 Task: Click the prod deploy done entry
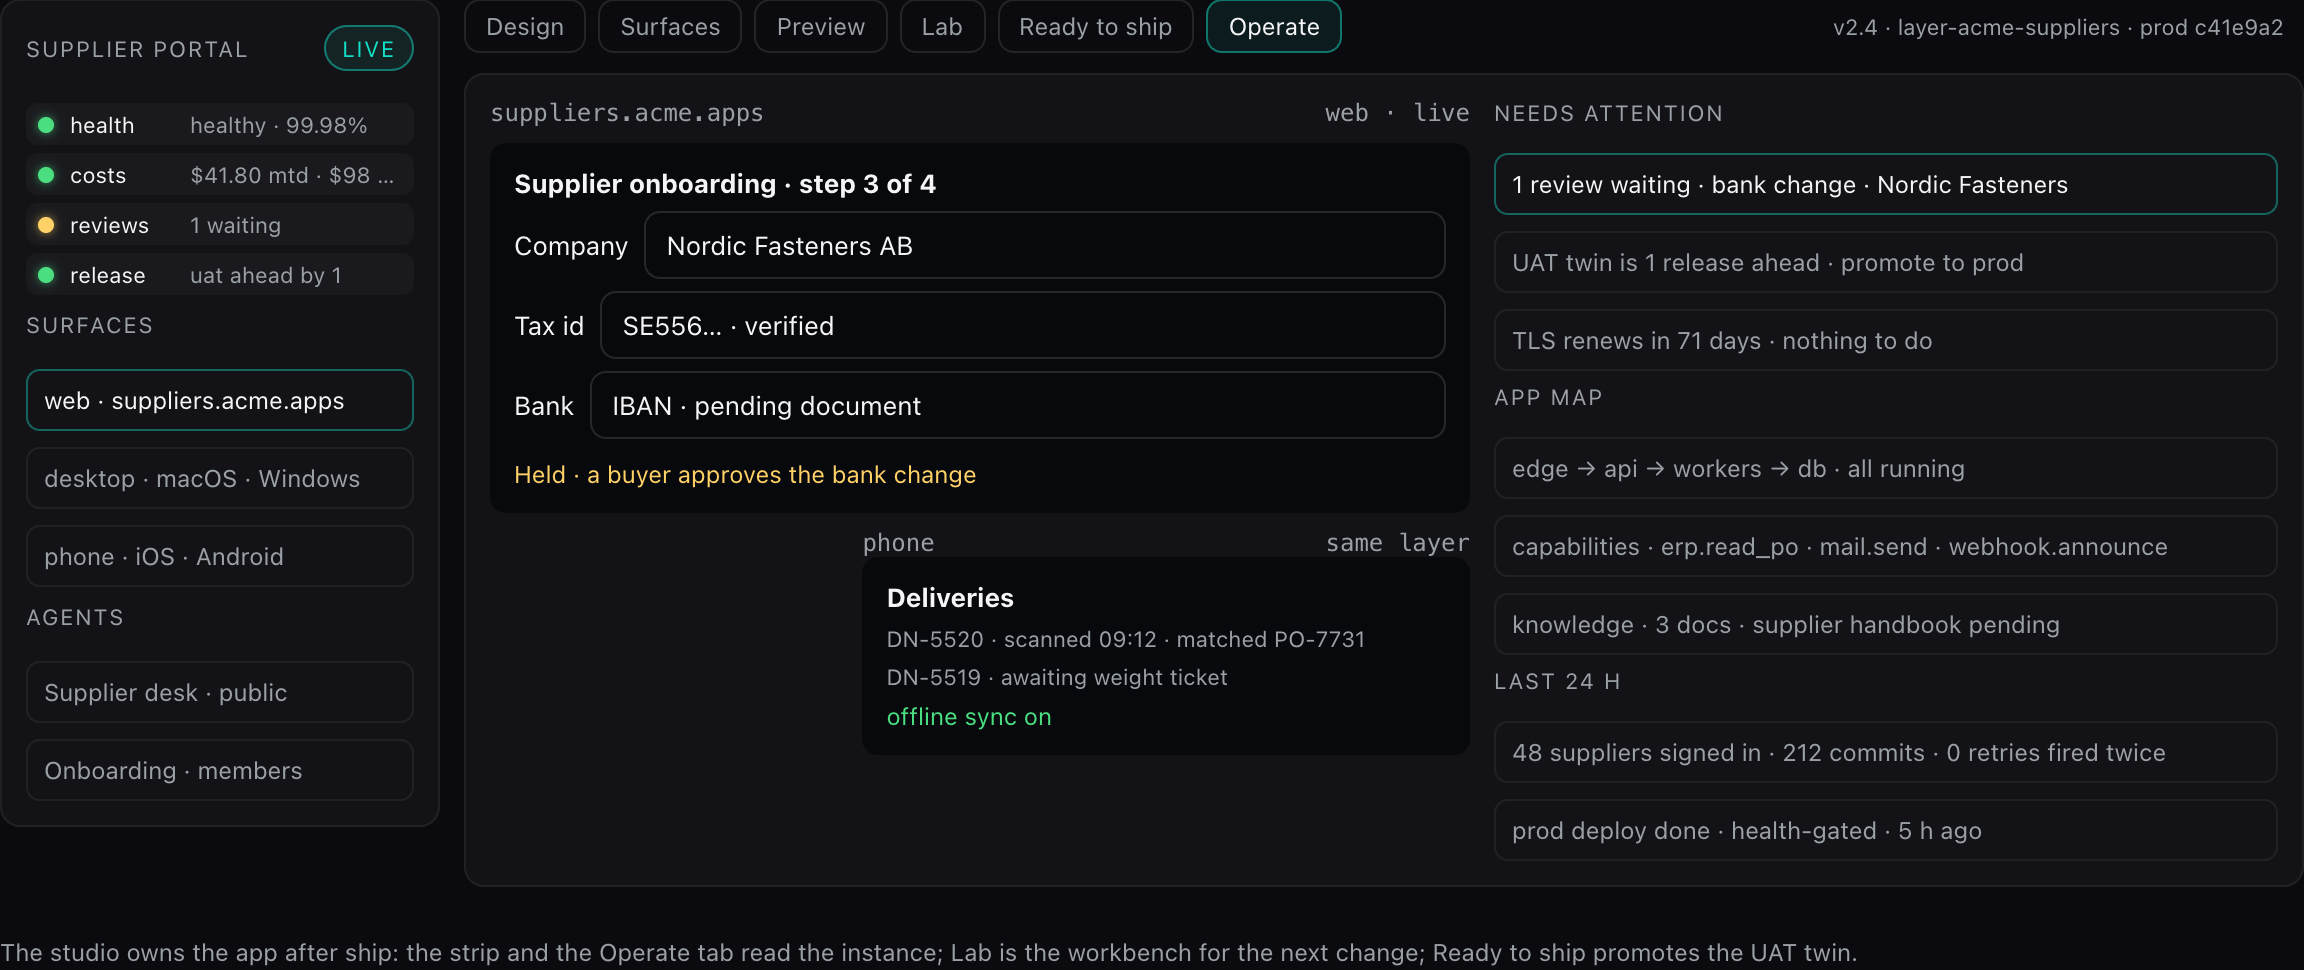pyautogui.click(x=1886, y=830)
